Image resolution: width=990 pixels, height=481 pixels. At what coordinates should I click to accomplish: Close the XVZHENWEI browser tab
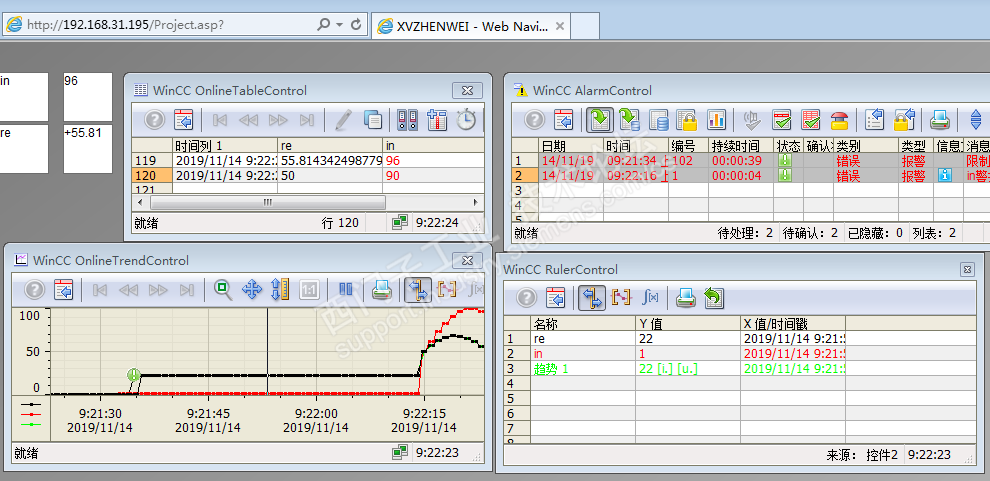coord(559,26)
